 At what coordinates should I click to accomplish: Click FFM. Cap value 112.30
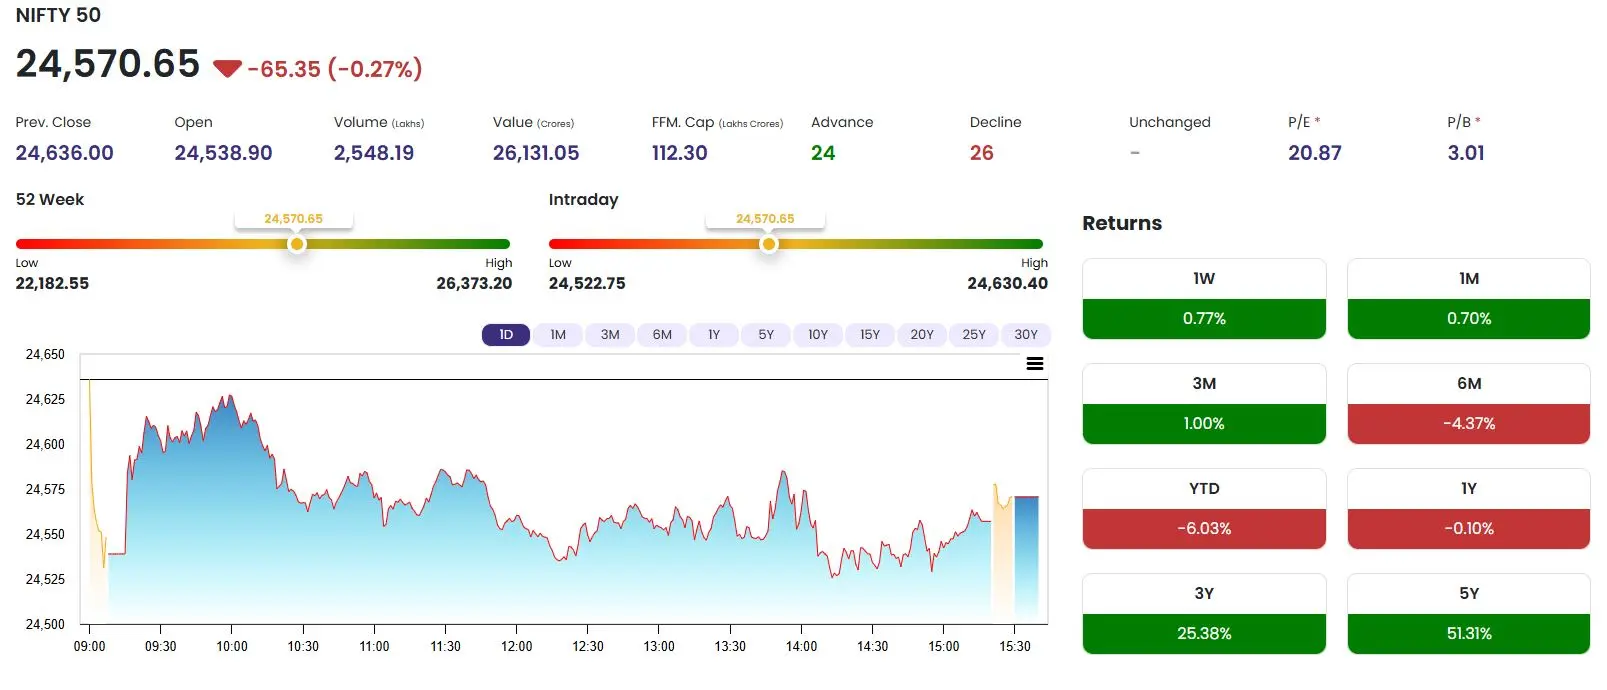(x=680, y=153)
